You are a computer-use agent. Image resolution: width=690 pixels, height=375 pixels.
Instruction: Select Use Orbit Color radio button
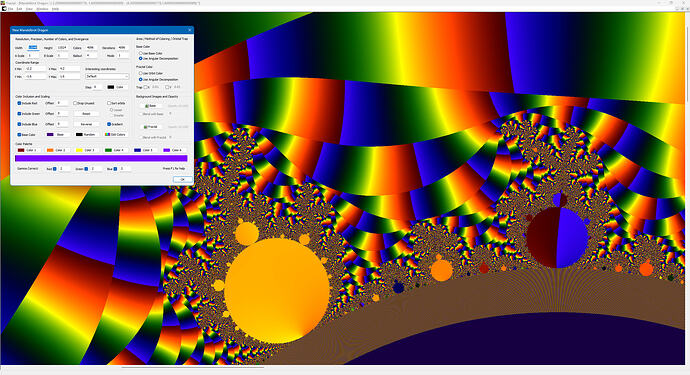(x=140, y=73)
